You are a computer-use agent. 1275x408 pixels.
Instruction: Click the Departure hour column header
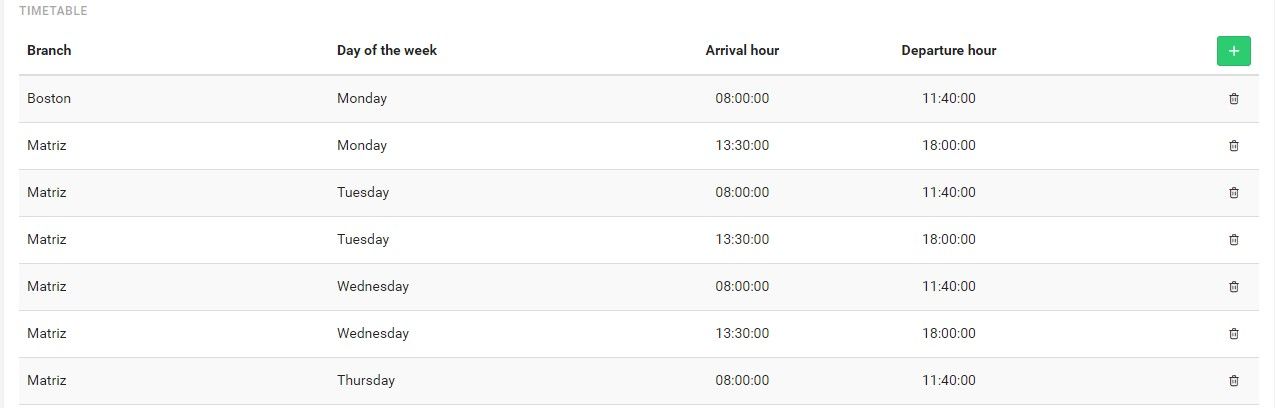949,50
